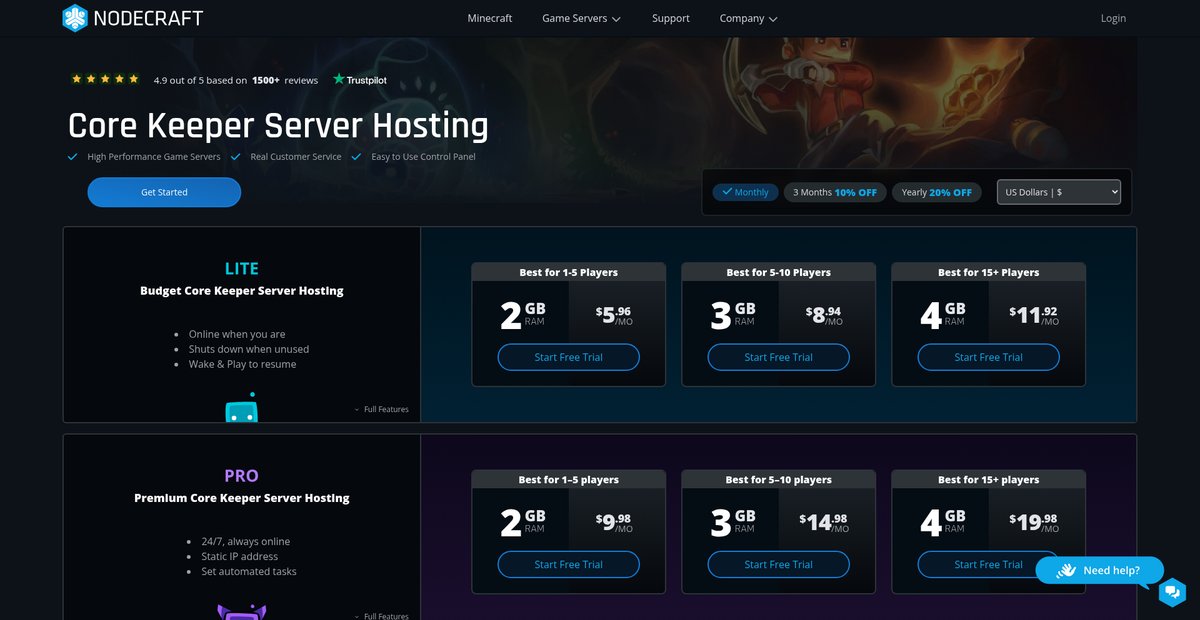Open the Support nav item

[x=671, y=18]
